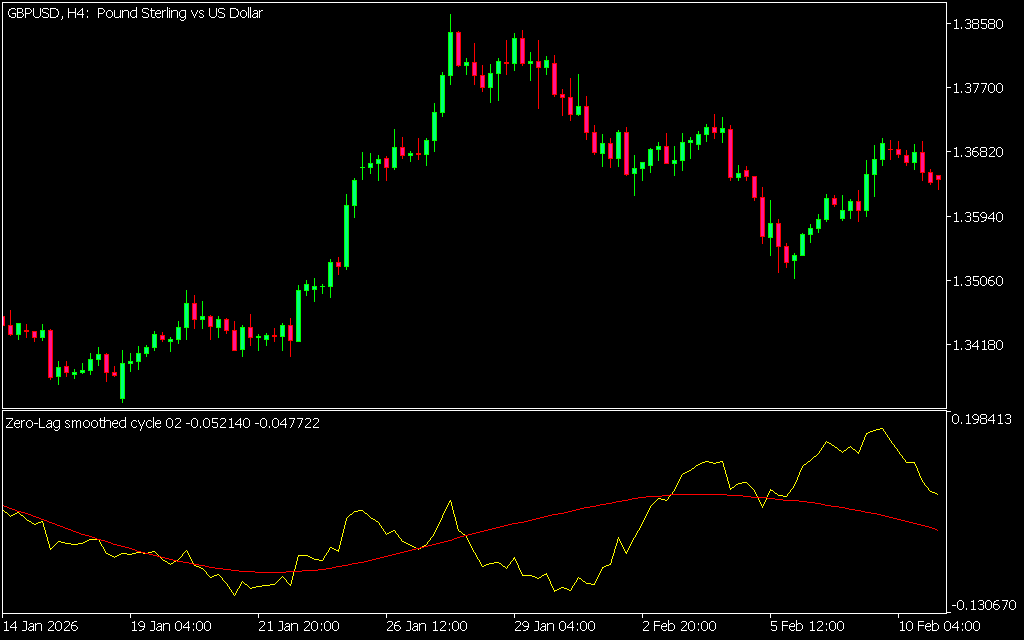Select the 5 Feb 12:00 time label

[x=808, y=627]
